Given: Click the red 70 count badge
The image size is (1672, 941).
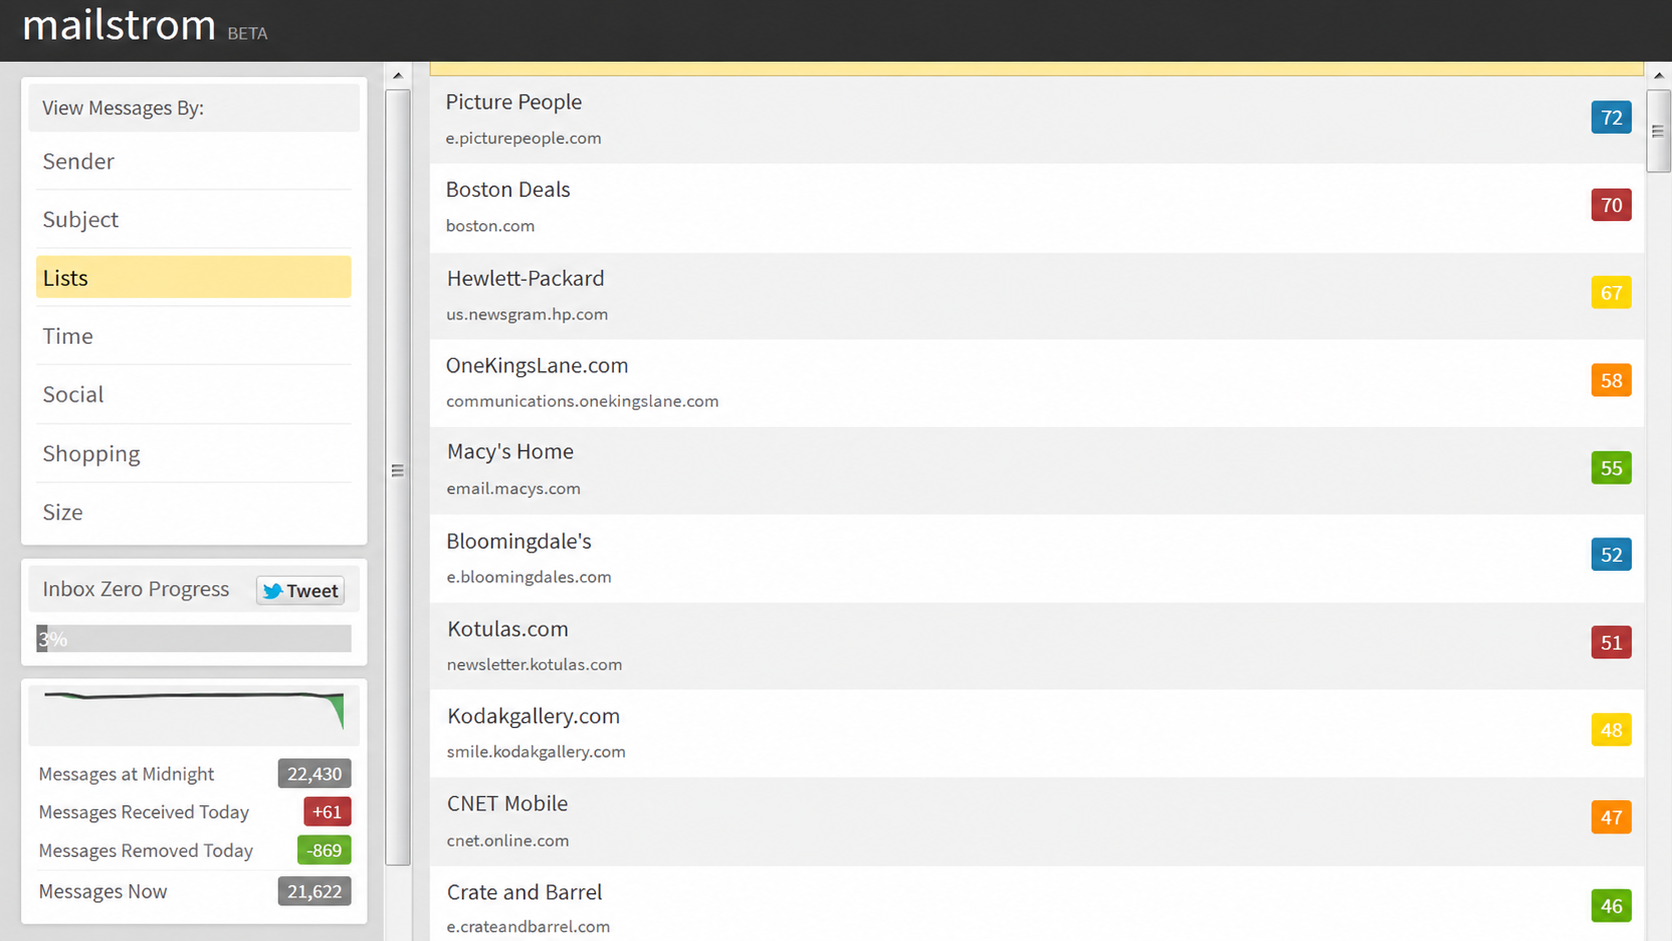Looking at the screenshot, I should click(1611, 205).
